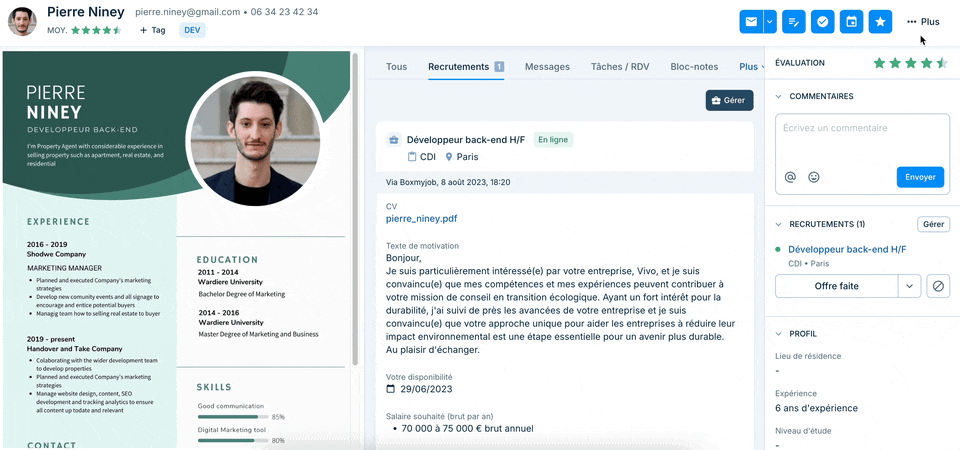
Task: Click Pierre Niney's small avatar photo
Action: pyautogui.click(x=22, y=21)
